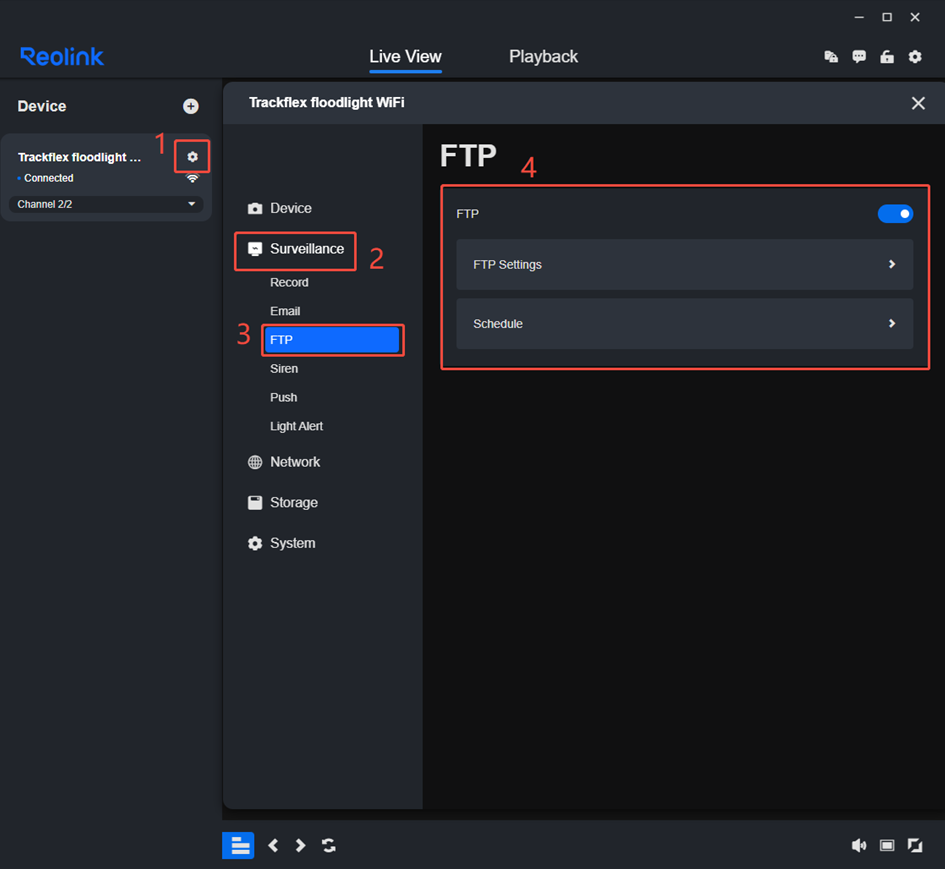Click the FTP page heading
Screen dimensions: 945x869
click(468, 156)
